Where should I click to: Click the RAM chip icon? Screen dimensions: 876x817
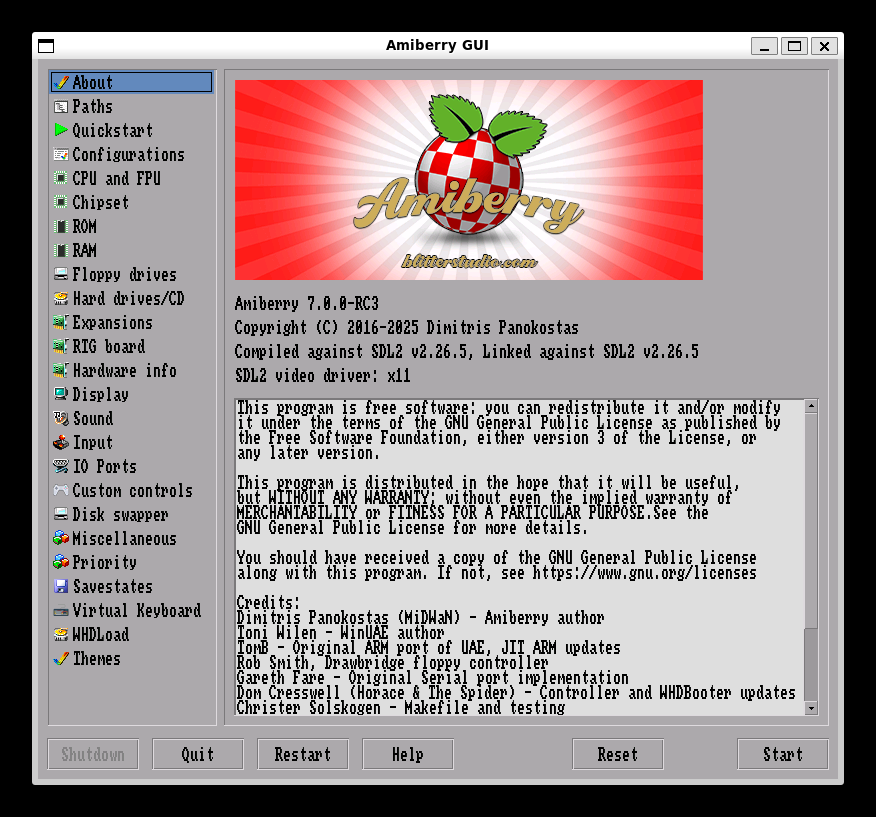point(61,250)
